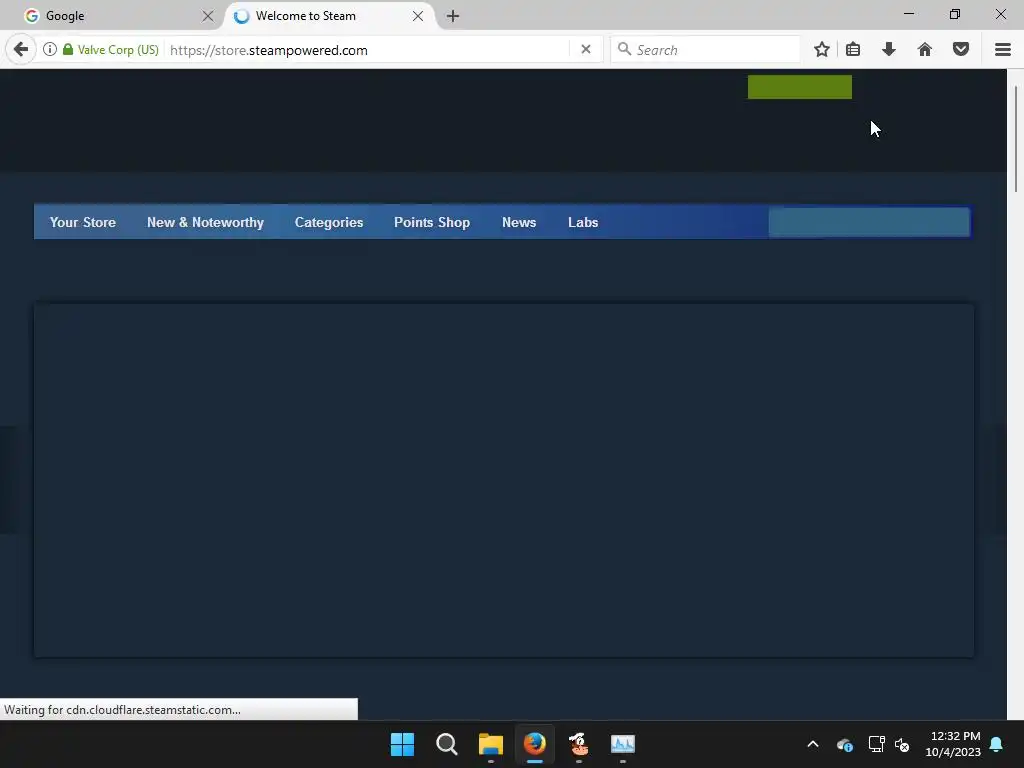Open Categories menu on Steam
This screenshot has width=1024, height=768.
[329, 223]
